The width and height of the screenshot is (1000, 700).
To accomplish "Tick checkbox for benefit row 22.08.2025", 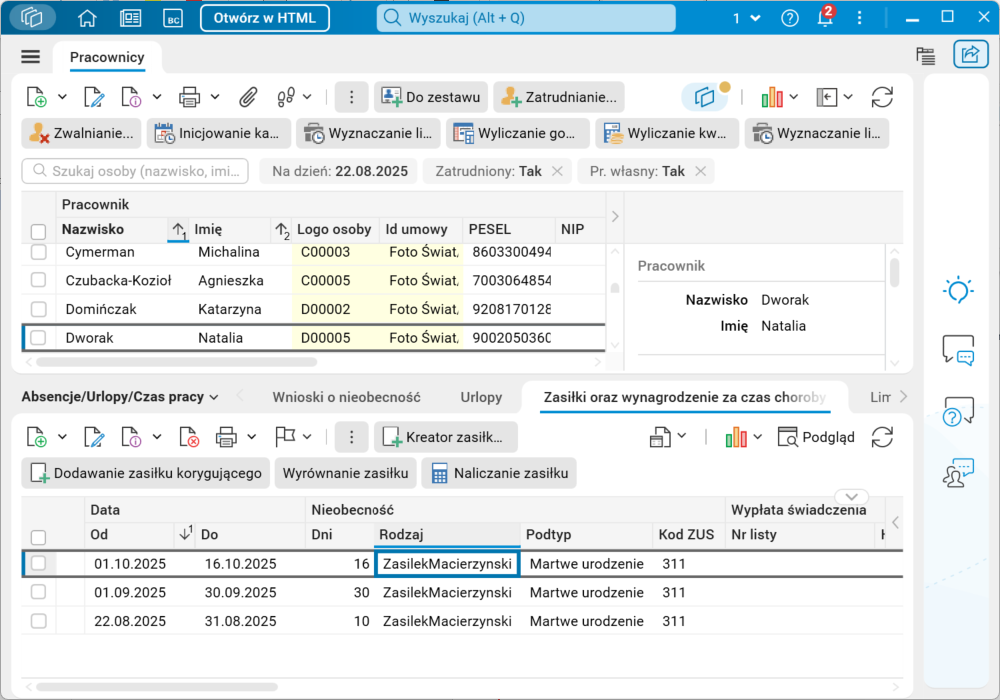I will tap(39, 620).
